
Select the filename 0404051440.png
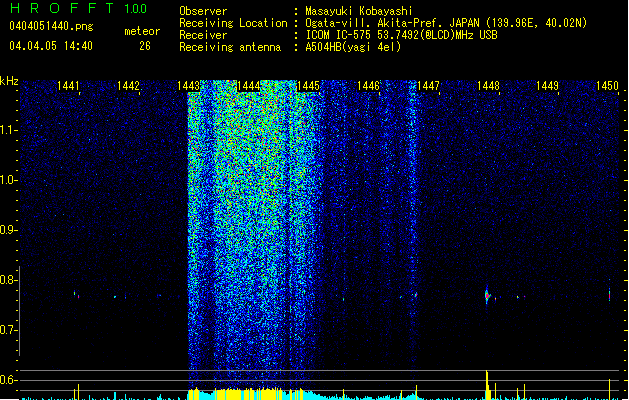51,27
